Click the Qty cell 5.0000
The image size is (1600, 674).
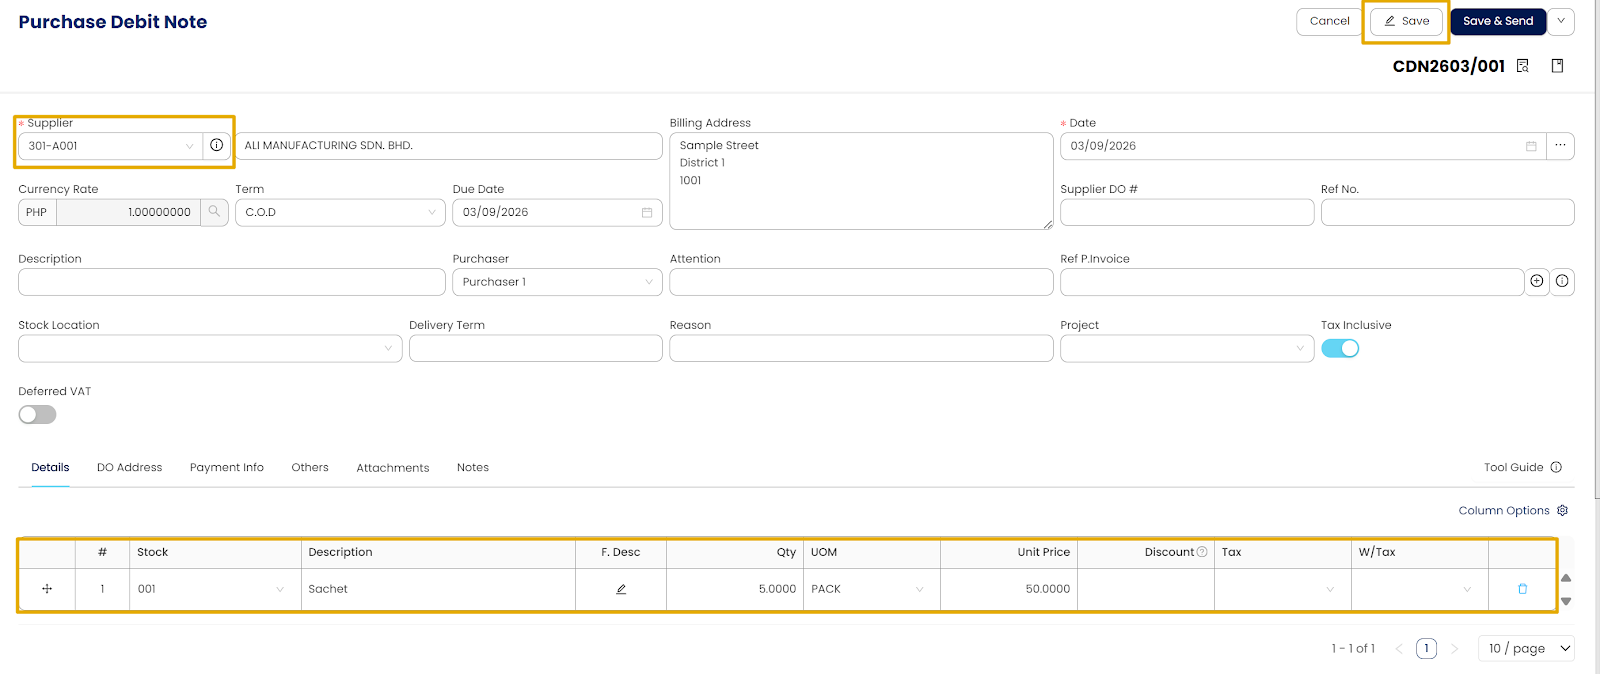click(735, 589)
